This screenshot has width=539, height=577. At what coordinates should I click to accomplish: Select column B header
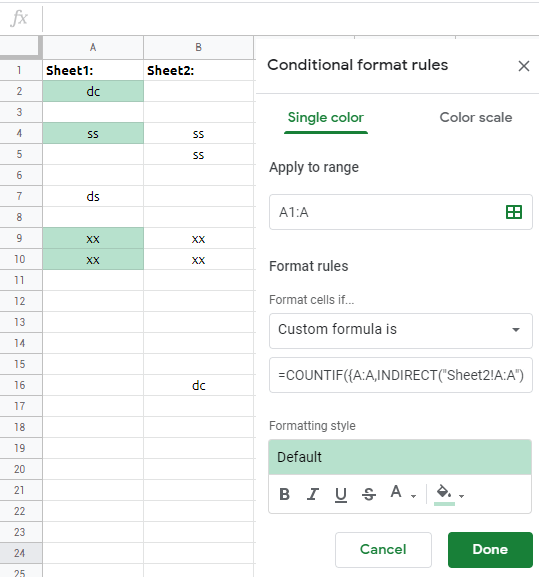198,47
